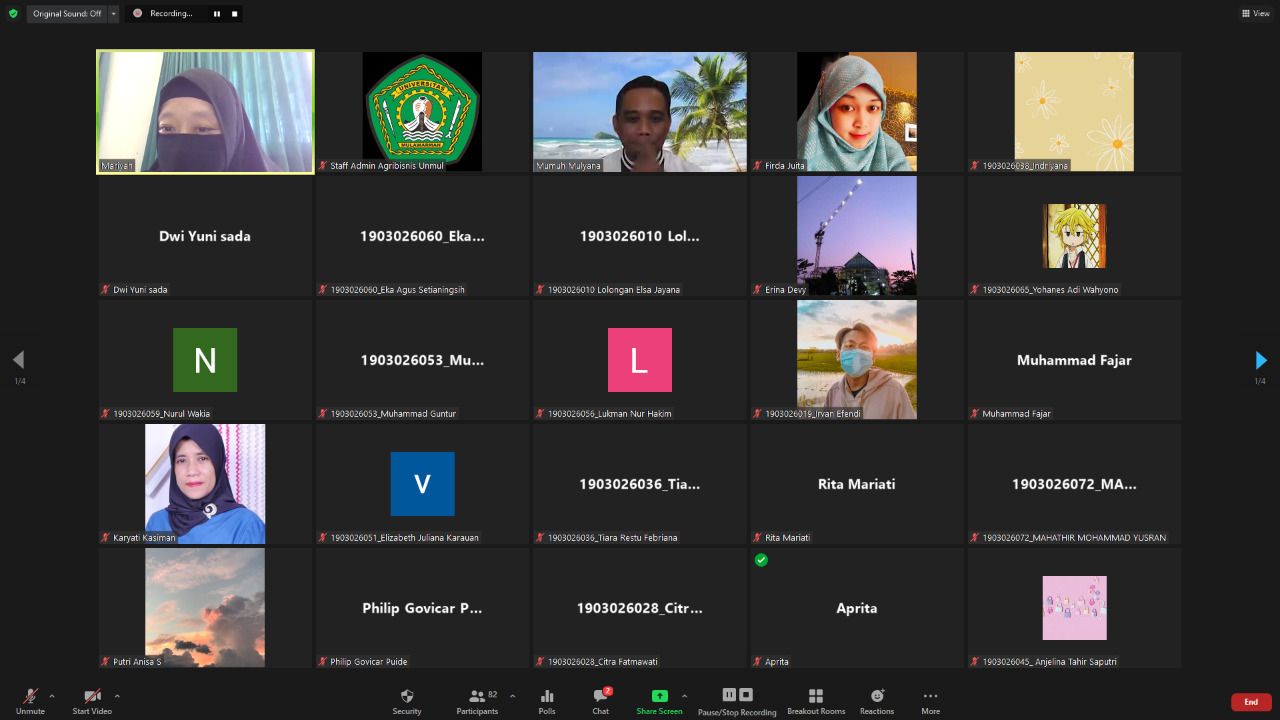Select Mursuh Mulyana's beach video tile
Screen dimensions: 1280x720
pyautogui.click(x=640, y=112)
